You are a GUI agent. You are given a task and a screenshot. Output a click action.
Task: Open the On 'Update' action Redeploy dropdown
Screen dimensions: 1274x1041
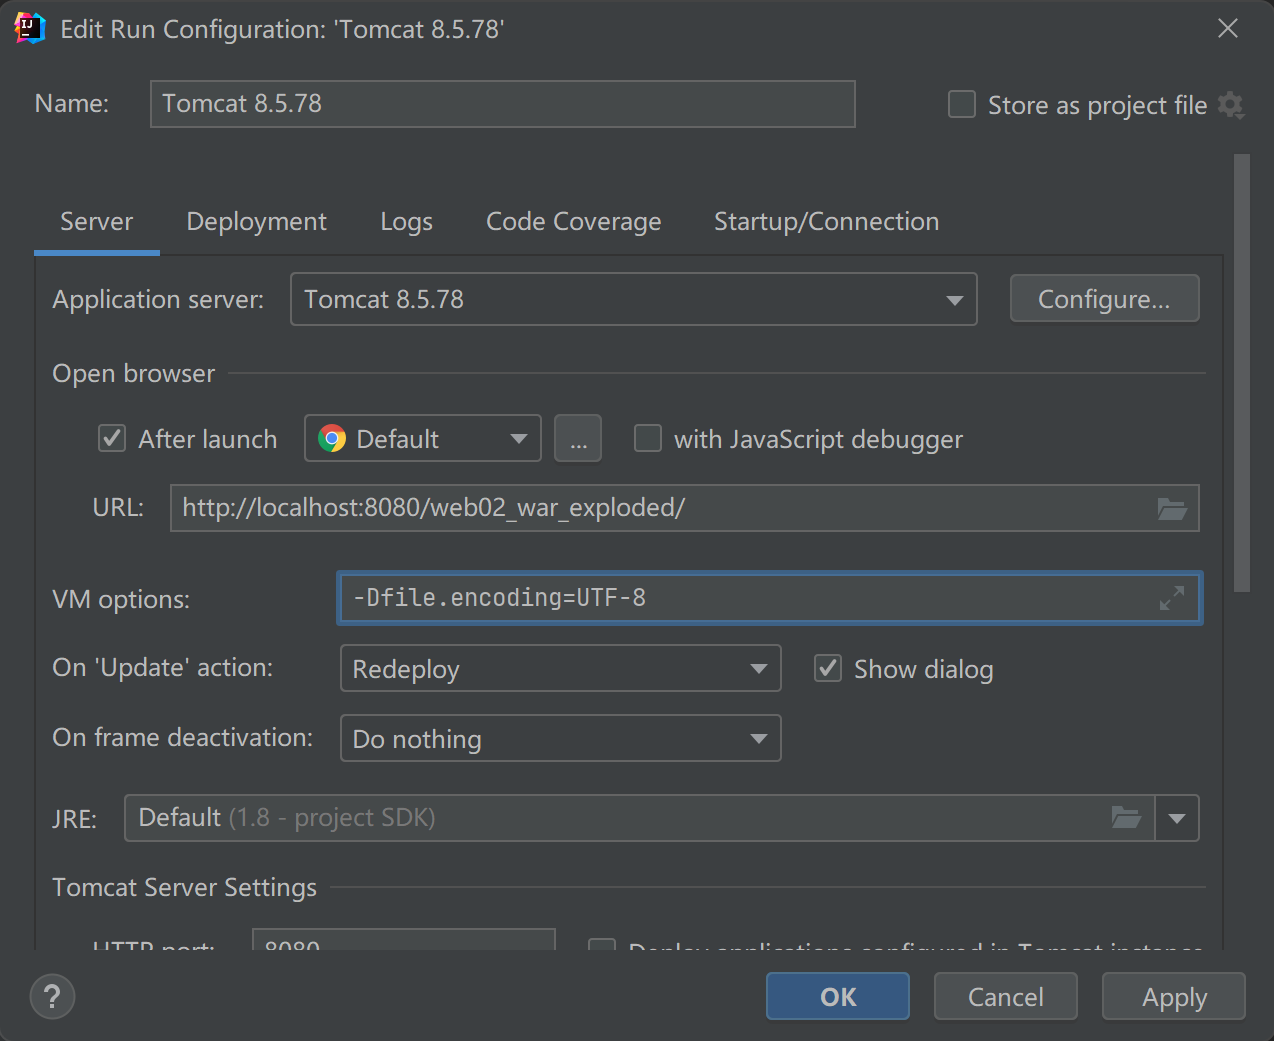pos(560,668)
